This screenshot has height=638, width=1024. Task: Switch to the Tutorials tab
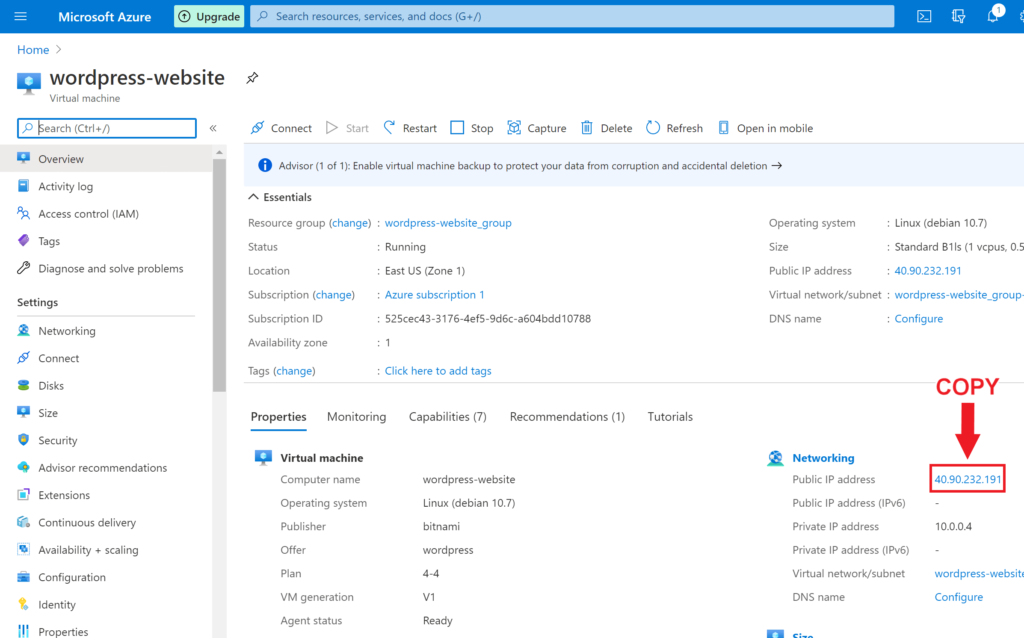tap(670, 417)
